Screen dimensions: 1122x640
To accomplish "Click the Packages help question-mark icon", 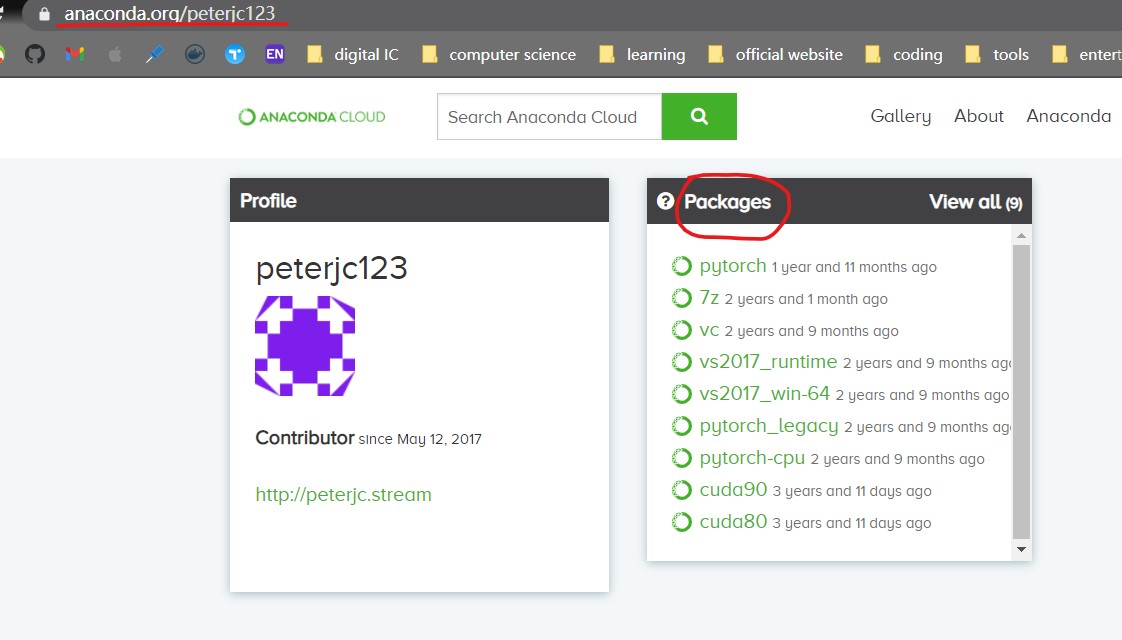I will [665, 201].
